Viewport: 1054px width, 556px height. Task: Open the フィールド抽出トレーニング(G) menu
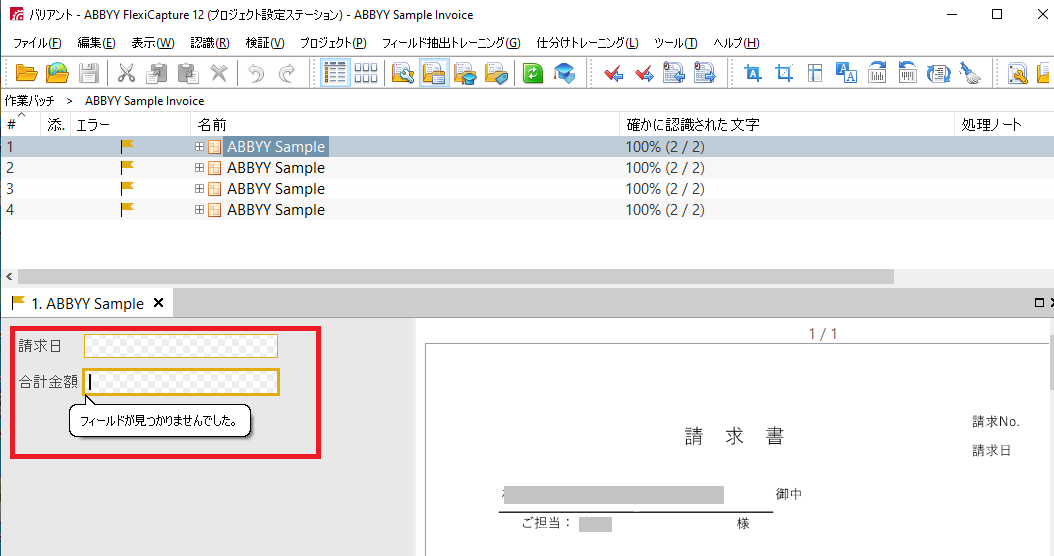coord(451,43)
